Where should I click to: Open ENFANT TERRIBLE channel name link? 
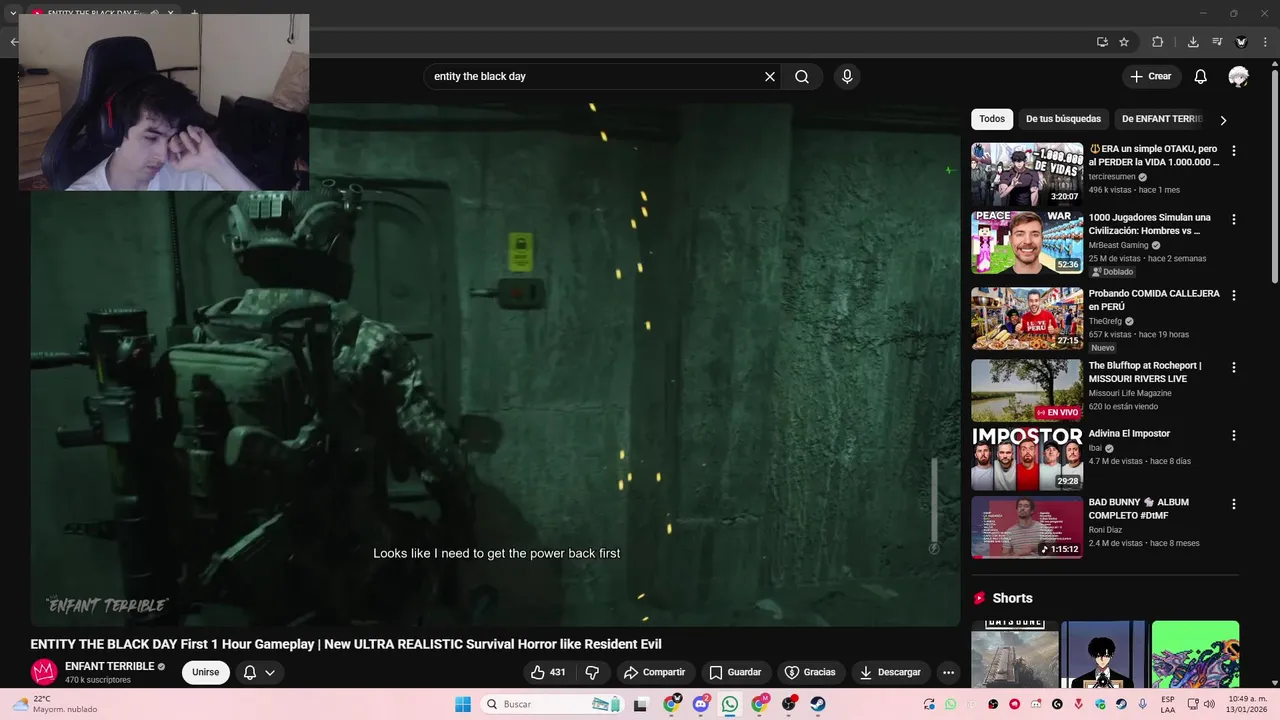coord(110,666)
